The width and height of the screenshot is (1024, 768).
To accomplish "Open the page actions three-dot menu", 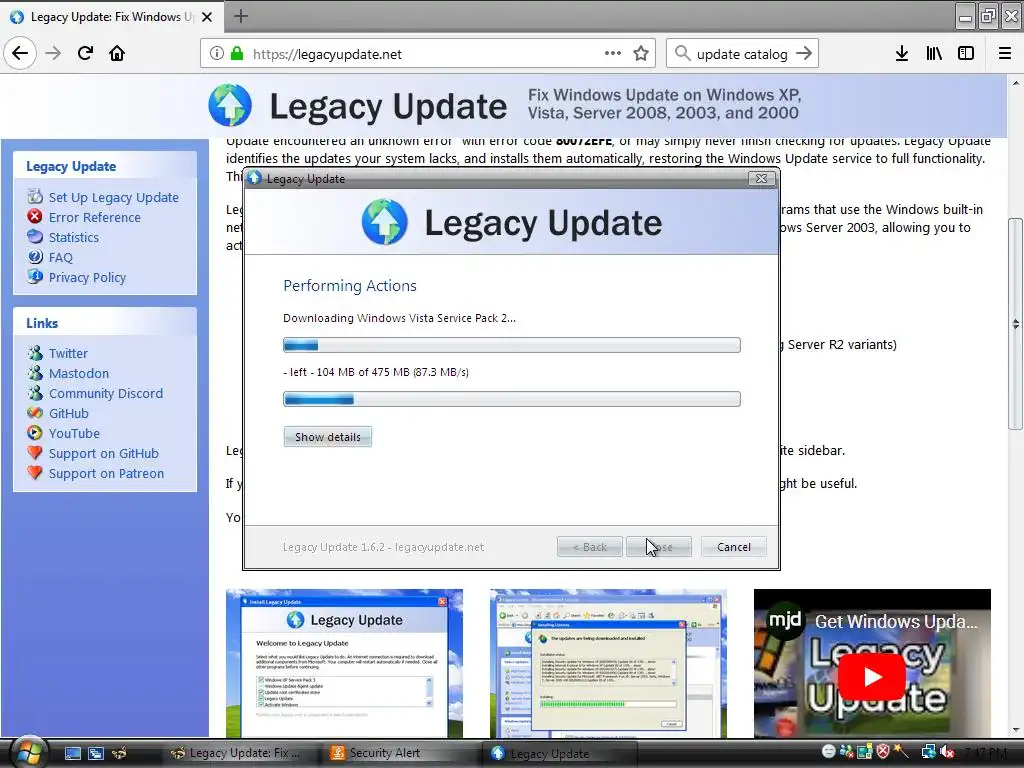I will [x=613, y=54].
